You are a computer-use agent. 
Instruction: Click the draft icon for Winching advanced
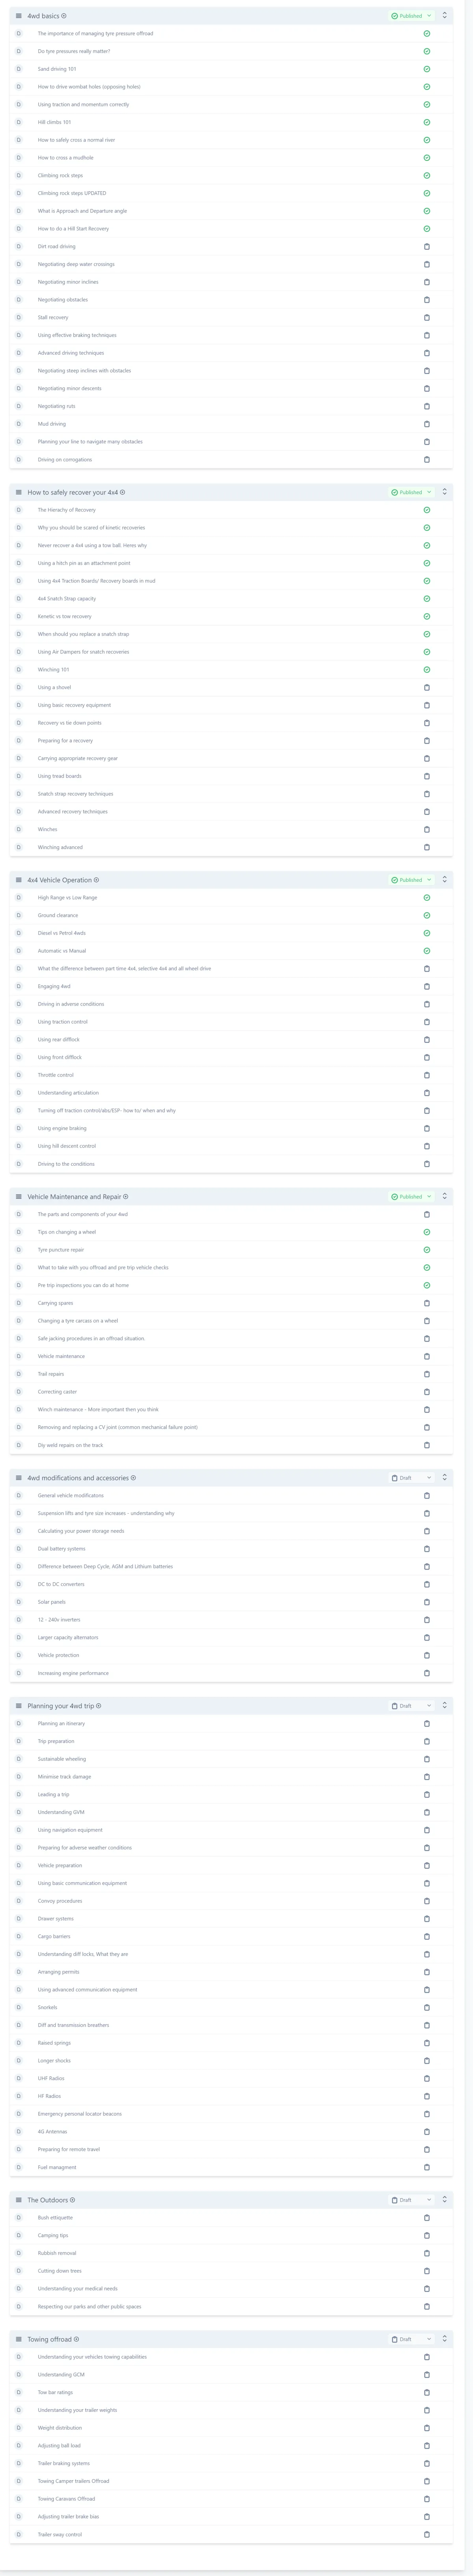(427, 847)
